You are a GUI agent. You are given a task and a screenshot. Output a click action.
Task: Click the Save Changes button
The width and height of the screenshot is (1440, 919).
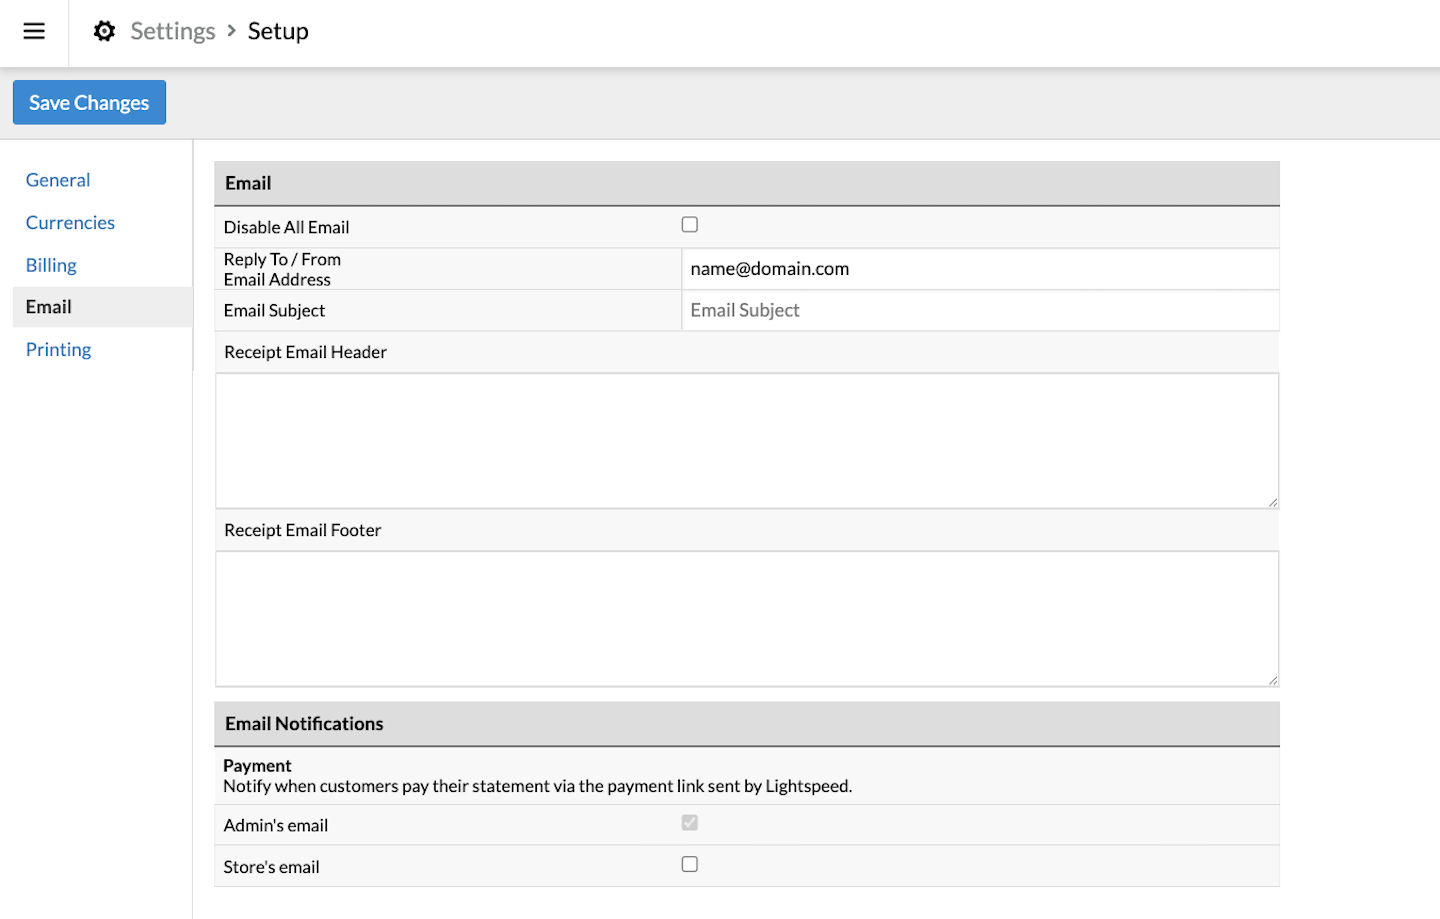pos(89,102)
